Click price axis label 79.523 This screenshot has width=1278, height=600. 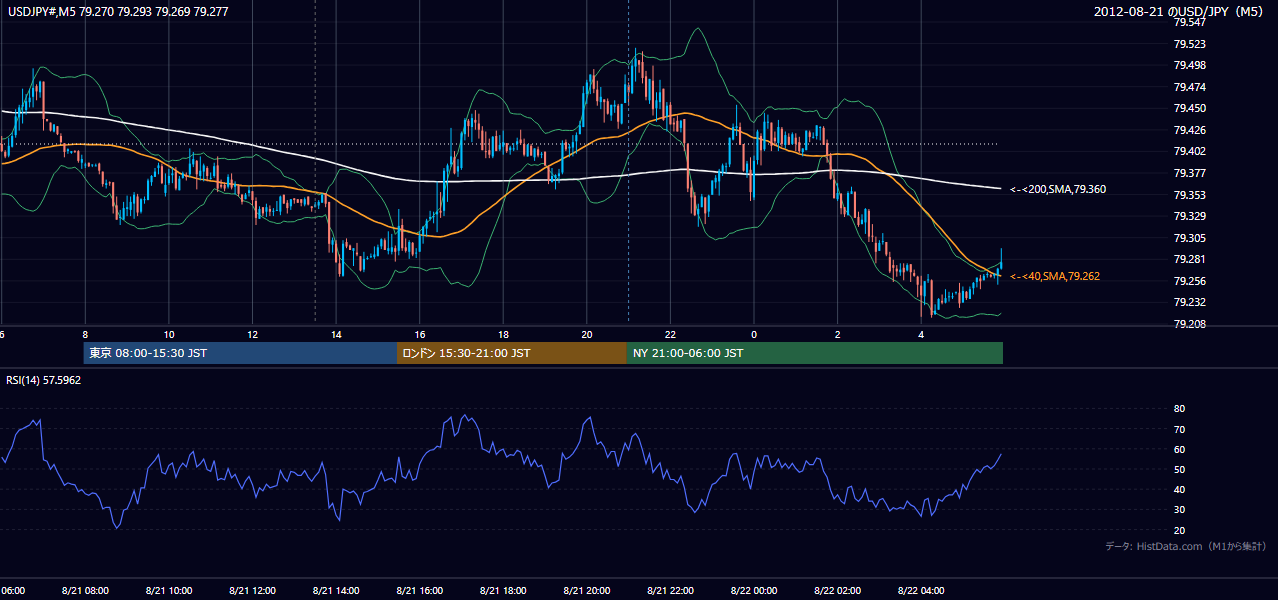1189,44
